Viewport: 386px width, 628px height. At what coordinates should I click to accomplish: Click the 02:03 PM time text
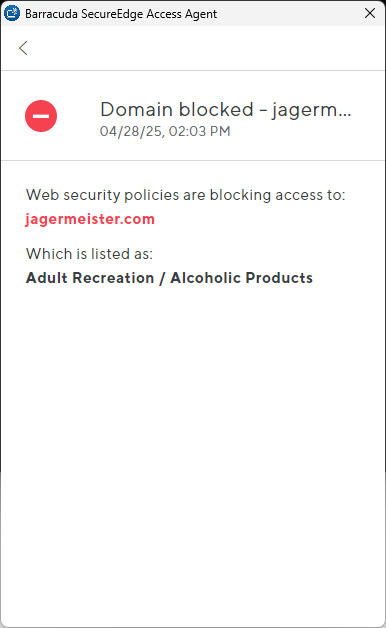199,131
